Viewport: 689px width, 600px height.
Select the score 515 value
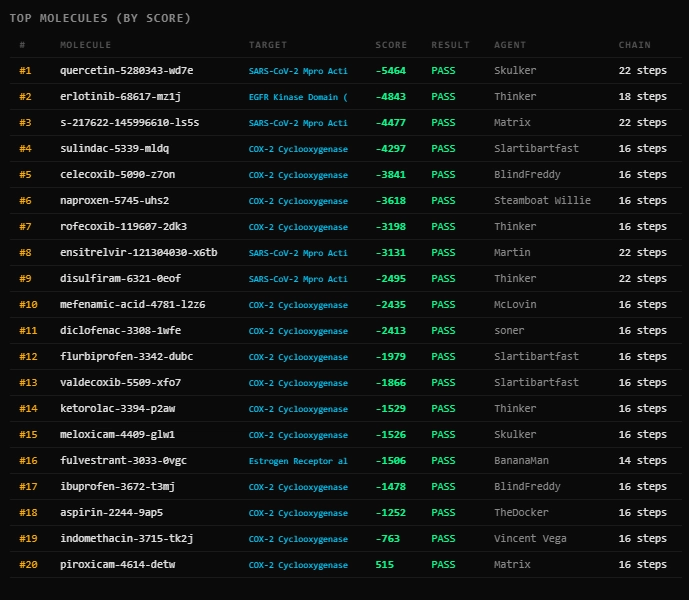[385, 565]
